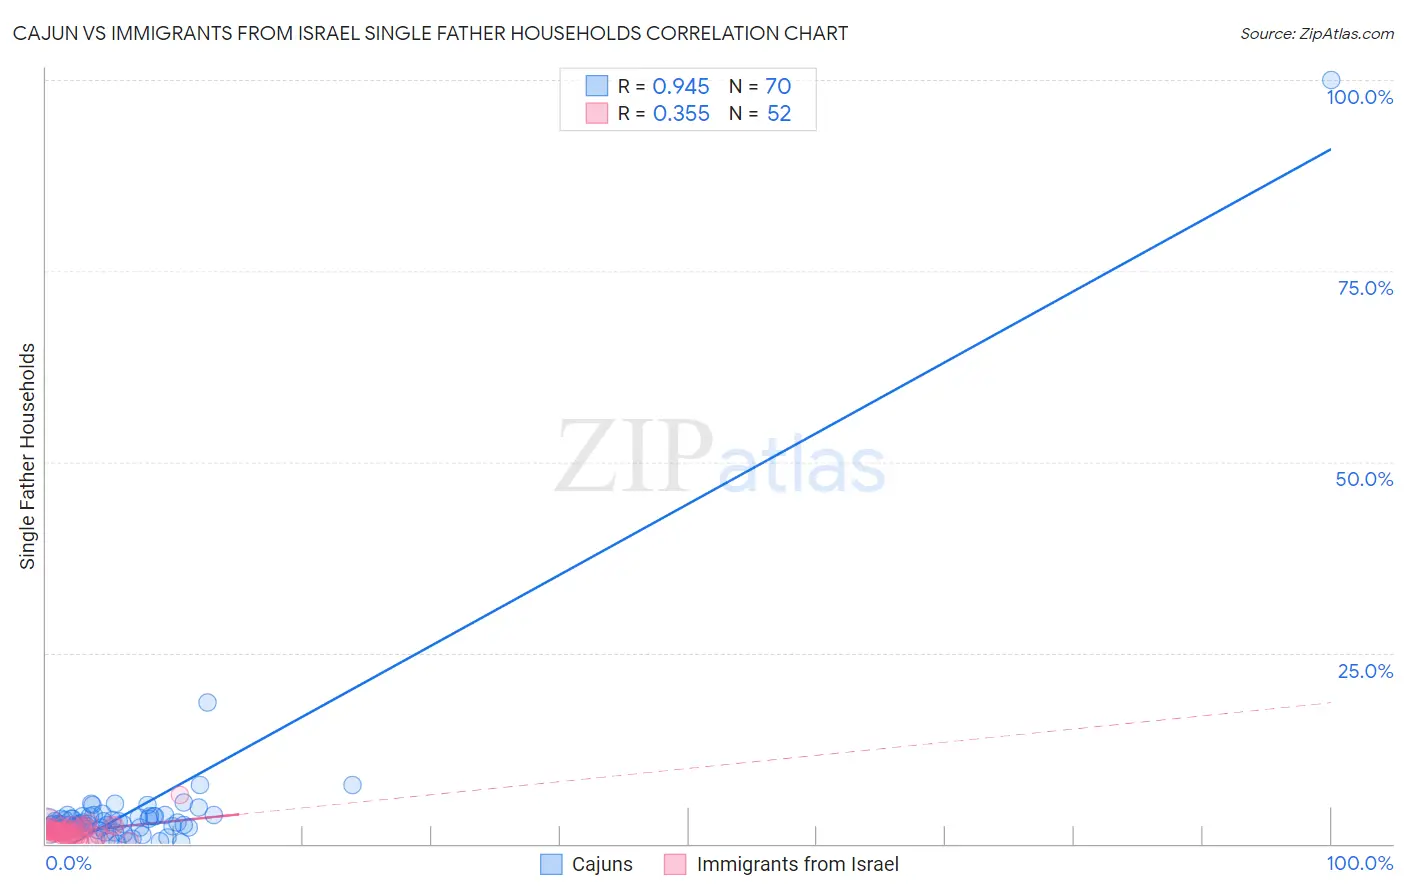
Task: Click the blue swatch in R = 0.945 box
Action: [597, 86]
